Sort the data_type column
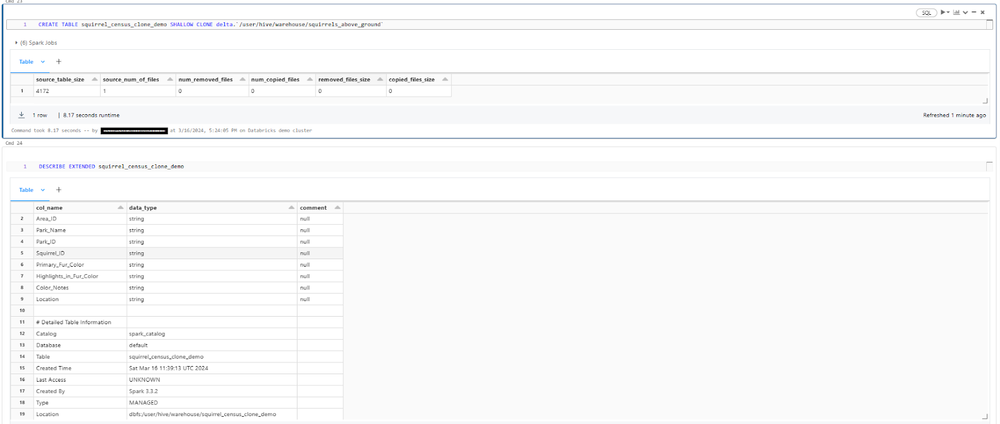This screenshot has height=424, width=1000. 291,207
